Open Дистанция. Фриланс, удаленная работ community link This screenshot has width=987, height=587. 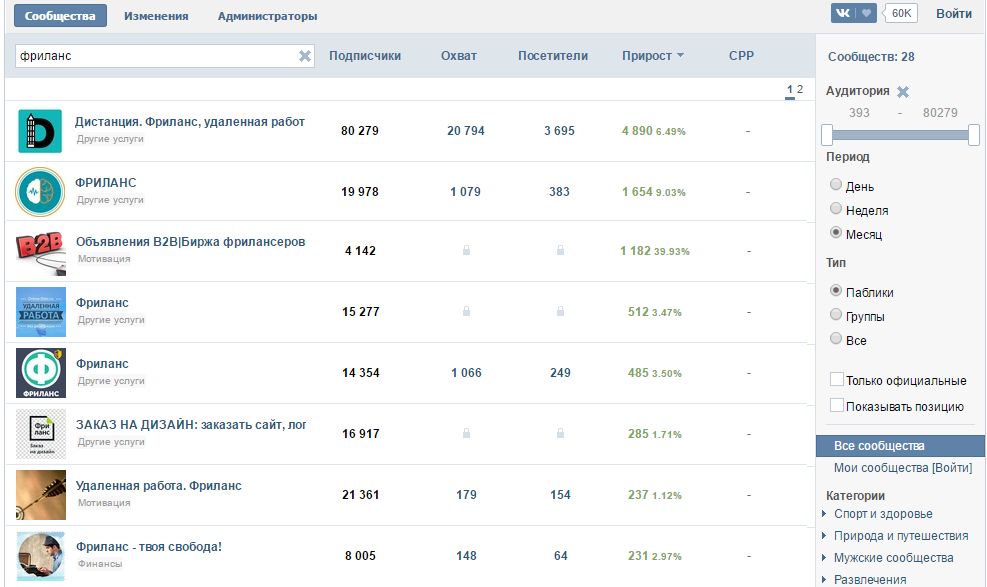(x=189, y=122)
